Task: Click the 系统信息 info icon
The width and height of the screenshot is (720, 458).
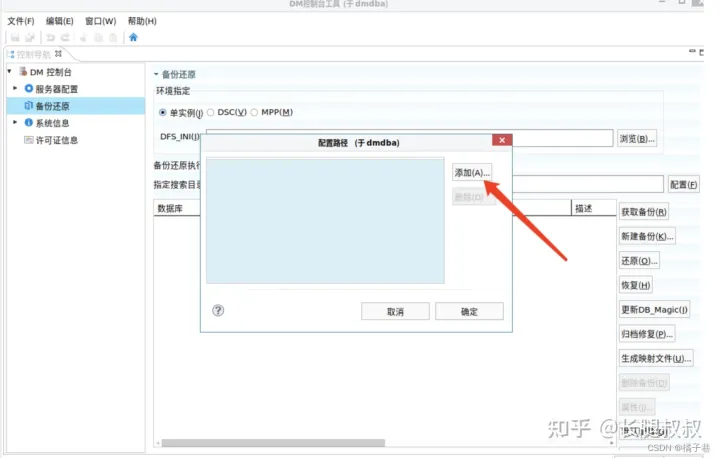Action: pos(28,123)
